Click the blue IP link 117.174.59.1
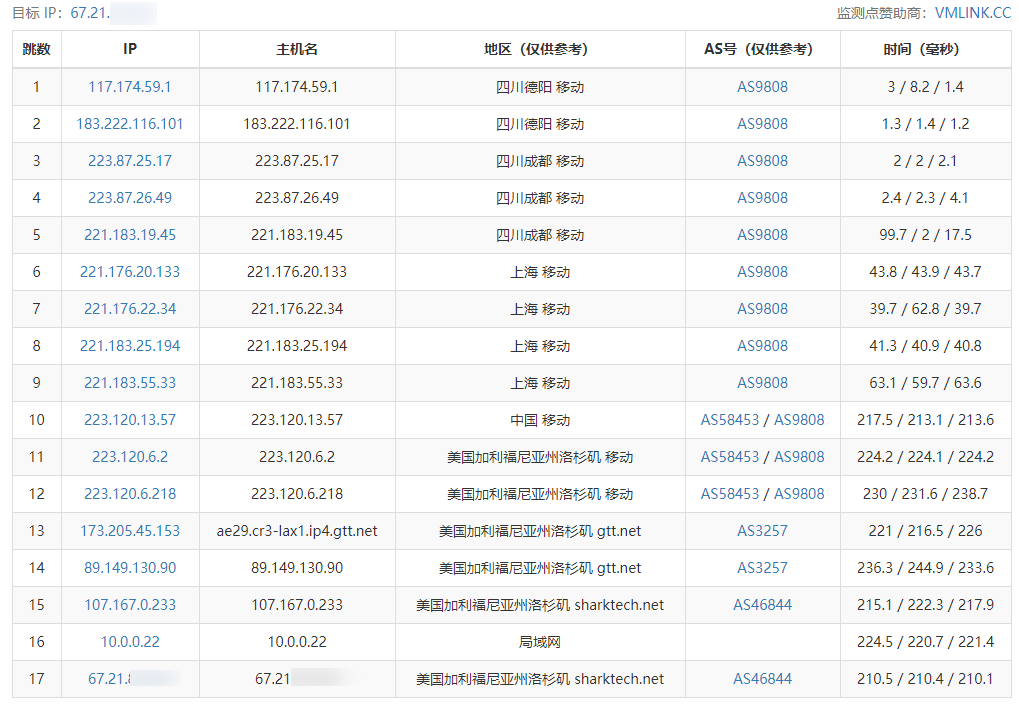1019x705 pixels. (130, 87)
